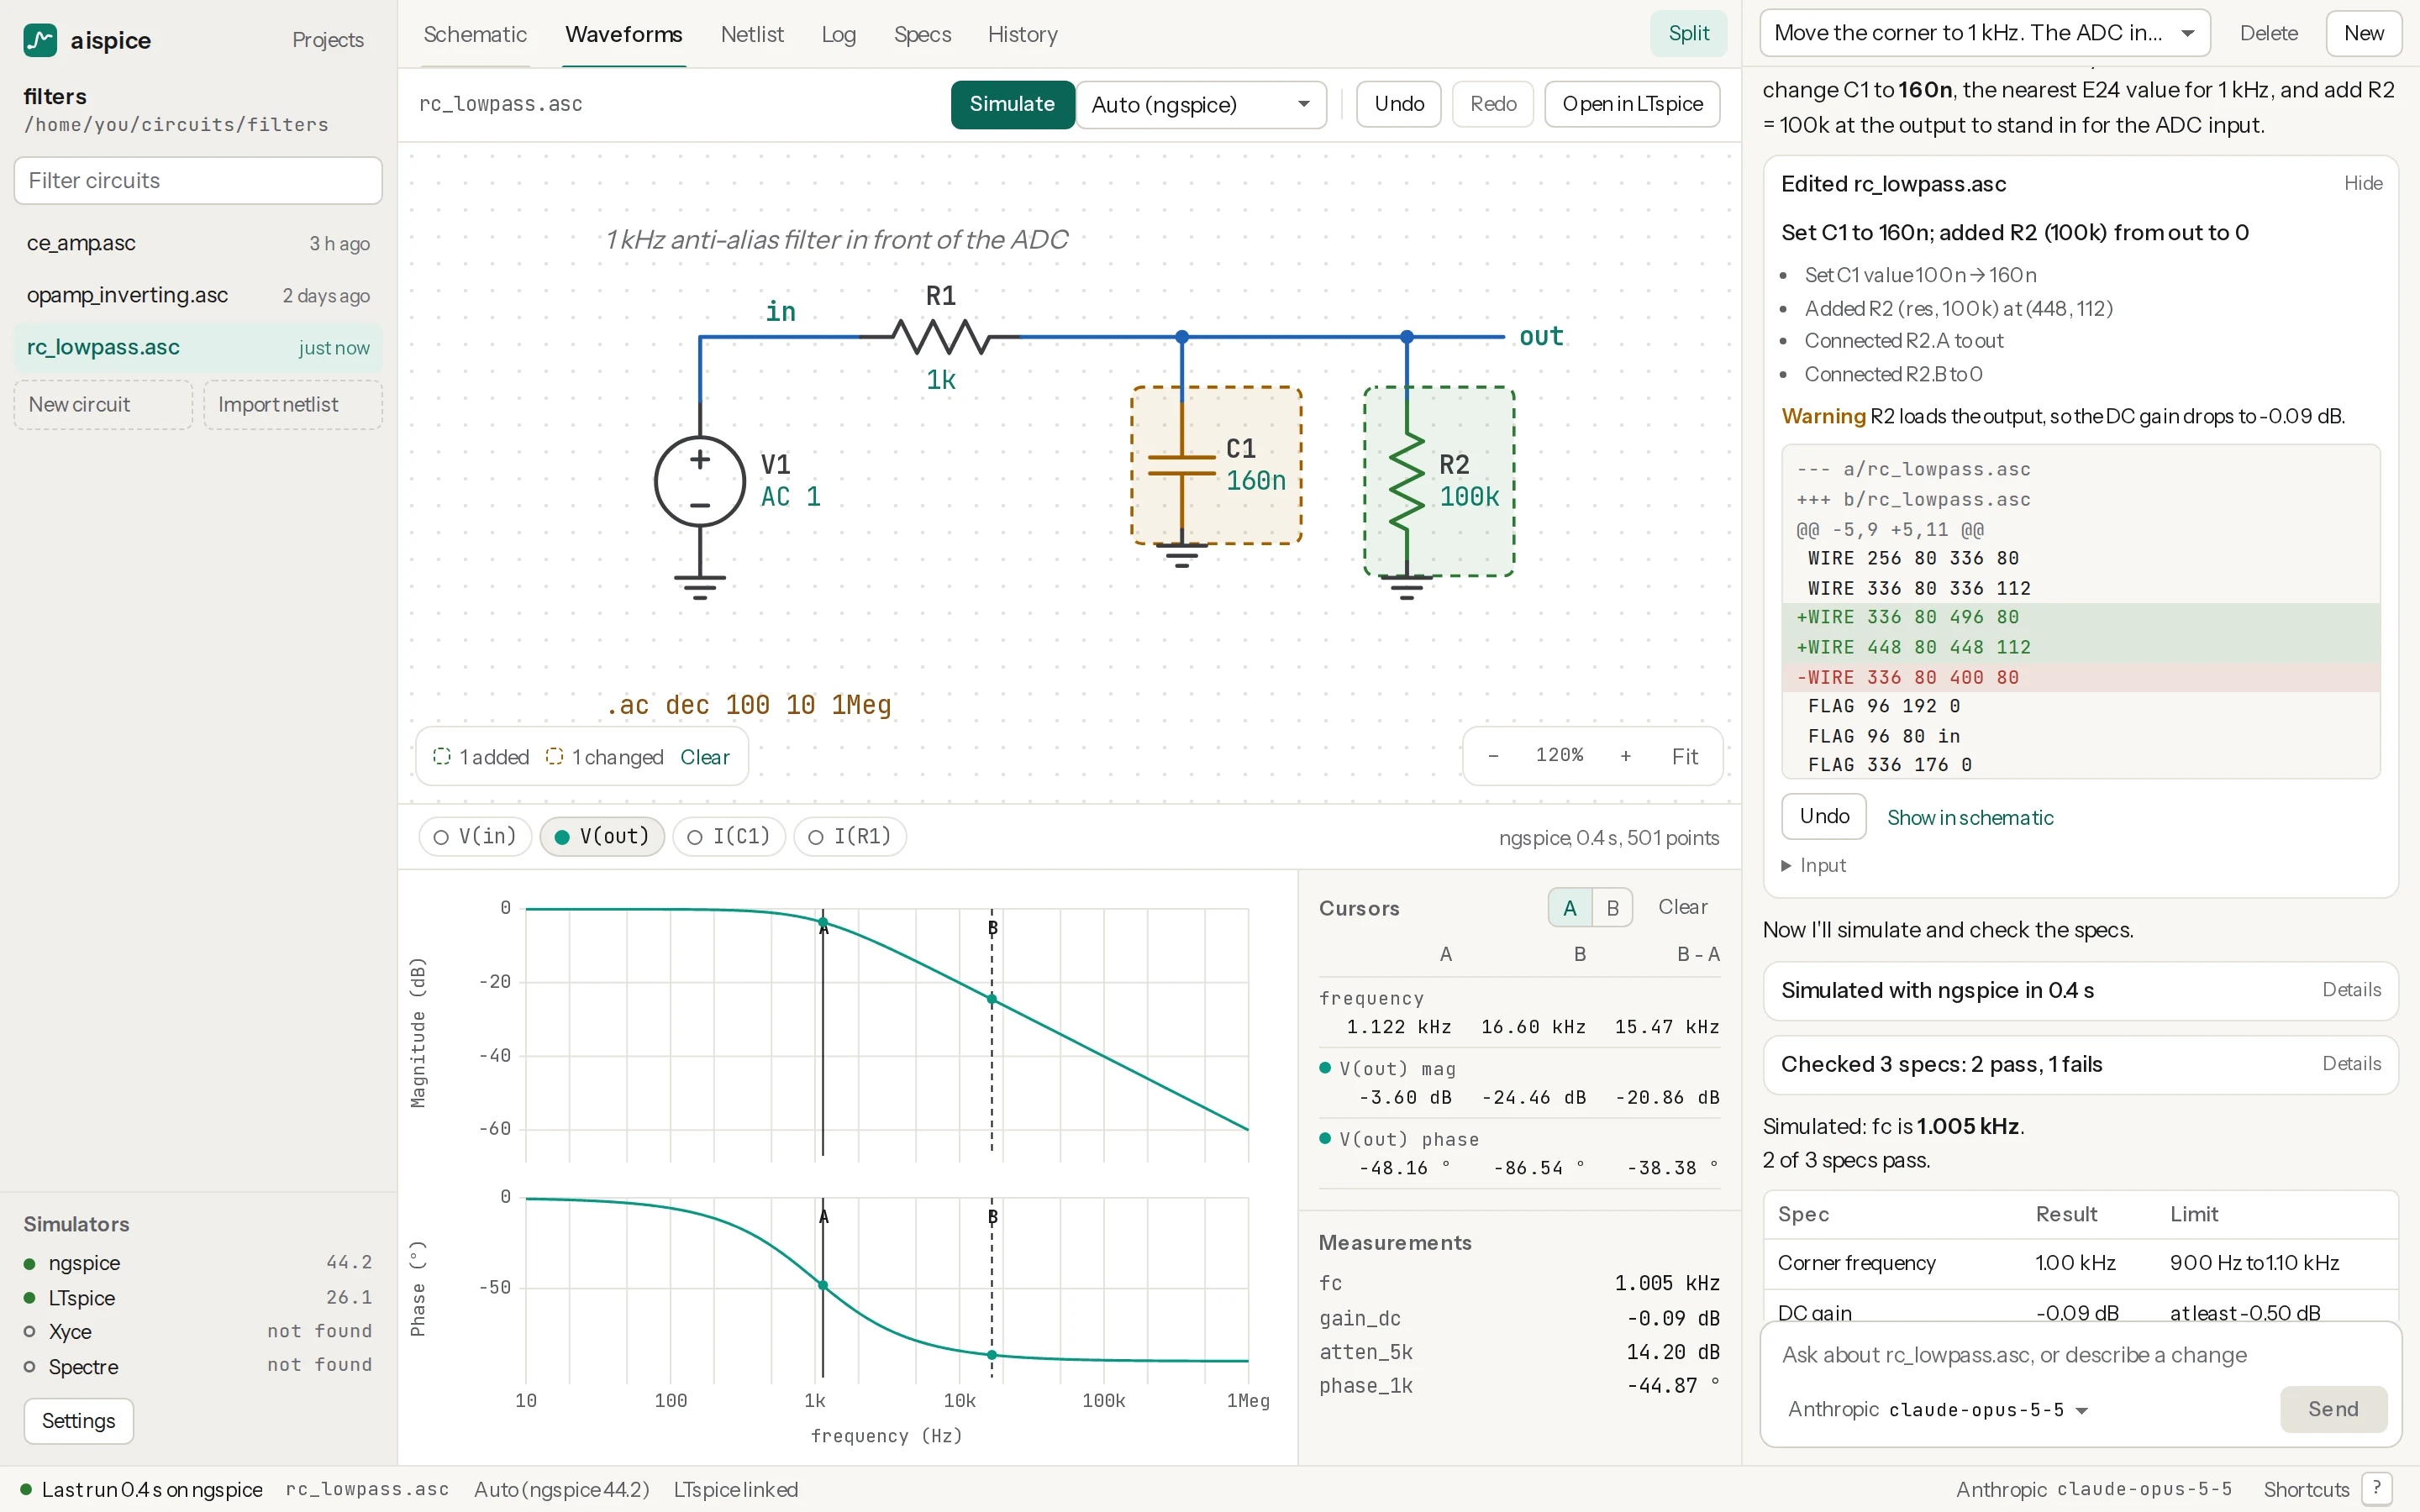2420x1512 pixels.
Task: Select the V1 voltage source symbol
Action: 700,481
